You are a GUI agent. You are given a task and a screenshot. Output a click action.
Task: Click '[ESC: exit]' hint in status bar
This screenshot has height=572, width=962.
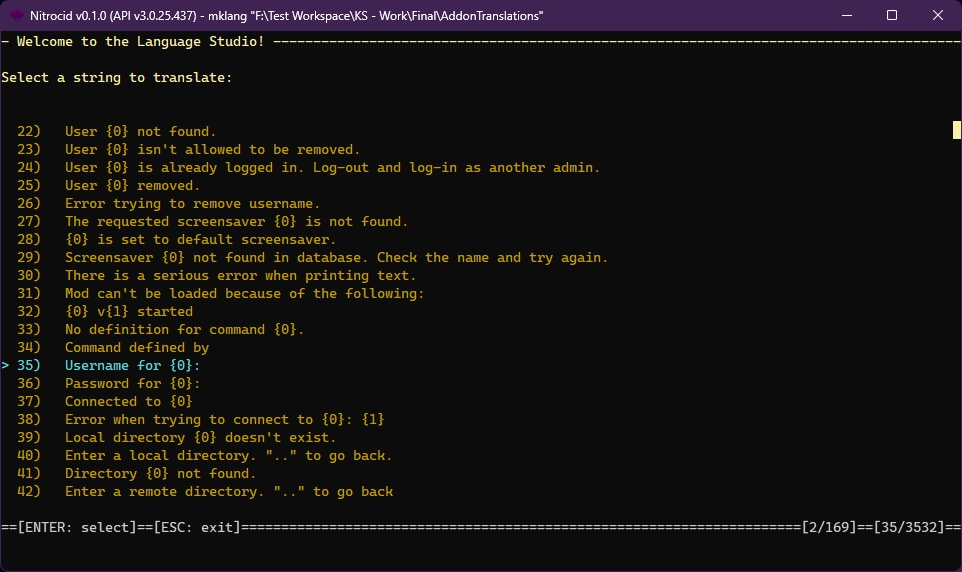[x=196, y=527]
